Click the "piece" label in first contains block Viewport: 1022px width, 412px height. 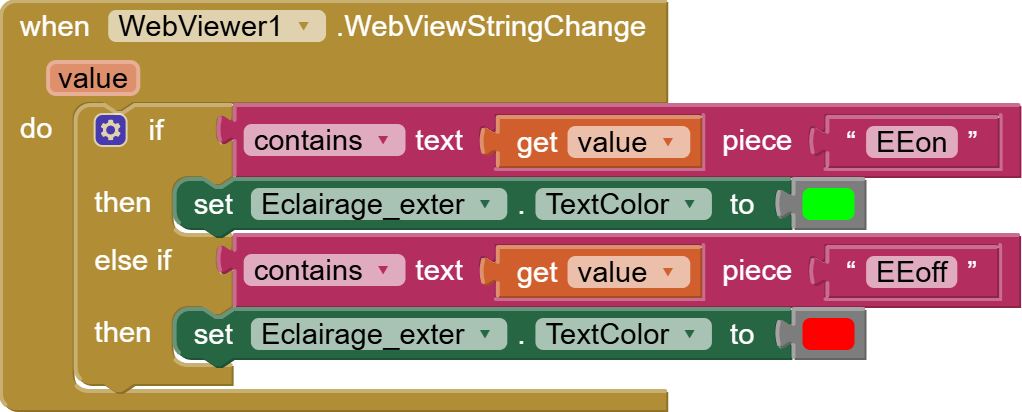pyautogui.click(x=757, y=141)
